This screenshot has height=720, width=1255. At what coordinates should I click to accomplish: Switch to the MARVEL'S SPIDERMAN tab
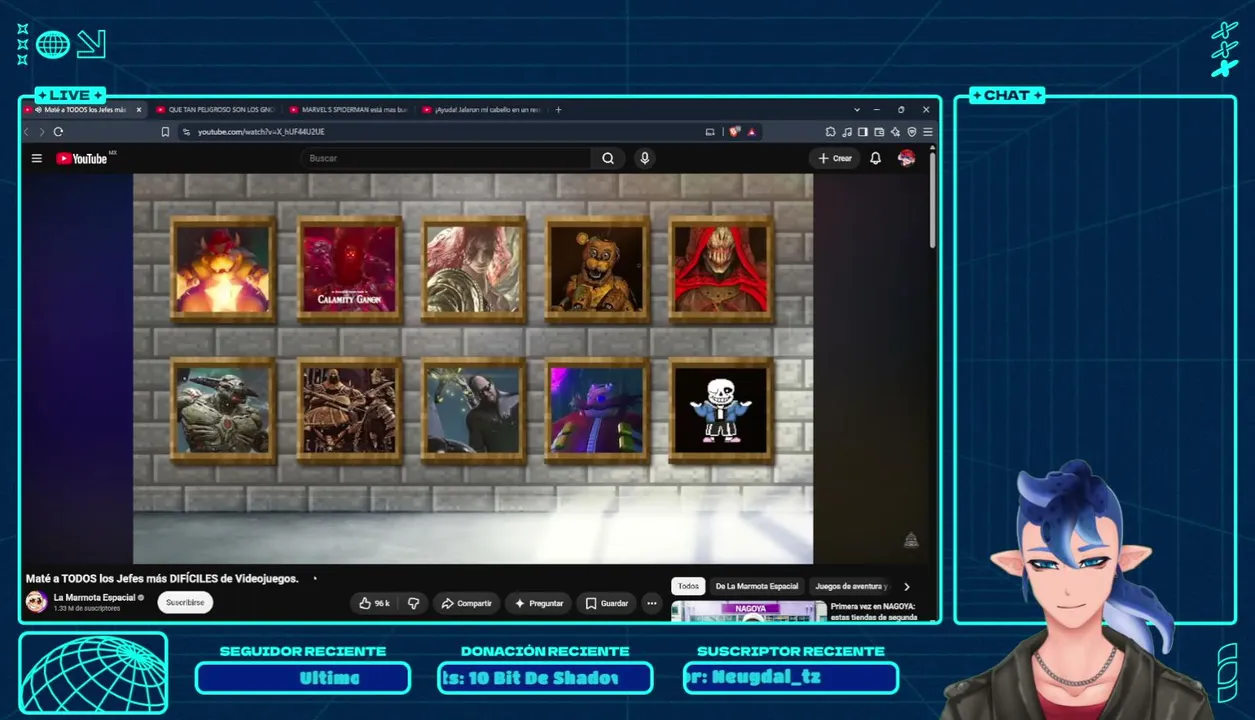pyautogui.click(x=348, y=110)
